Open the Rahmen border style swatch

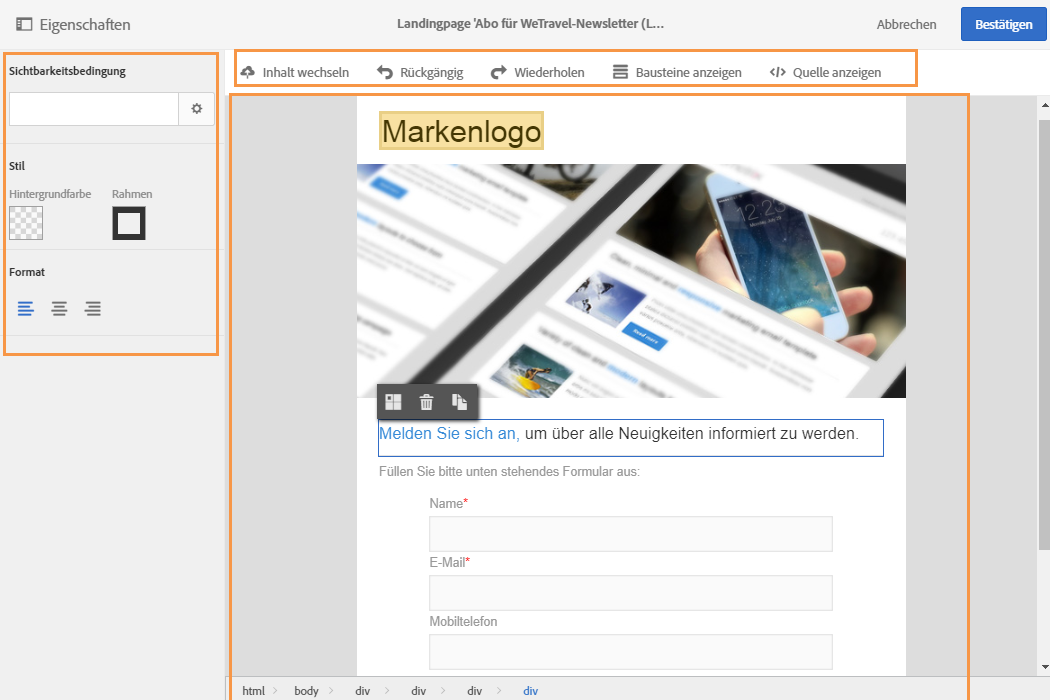pyautogui.click(x=129, y=223)
